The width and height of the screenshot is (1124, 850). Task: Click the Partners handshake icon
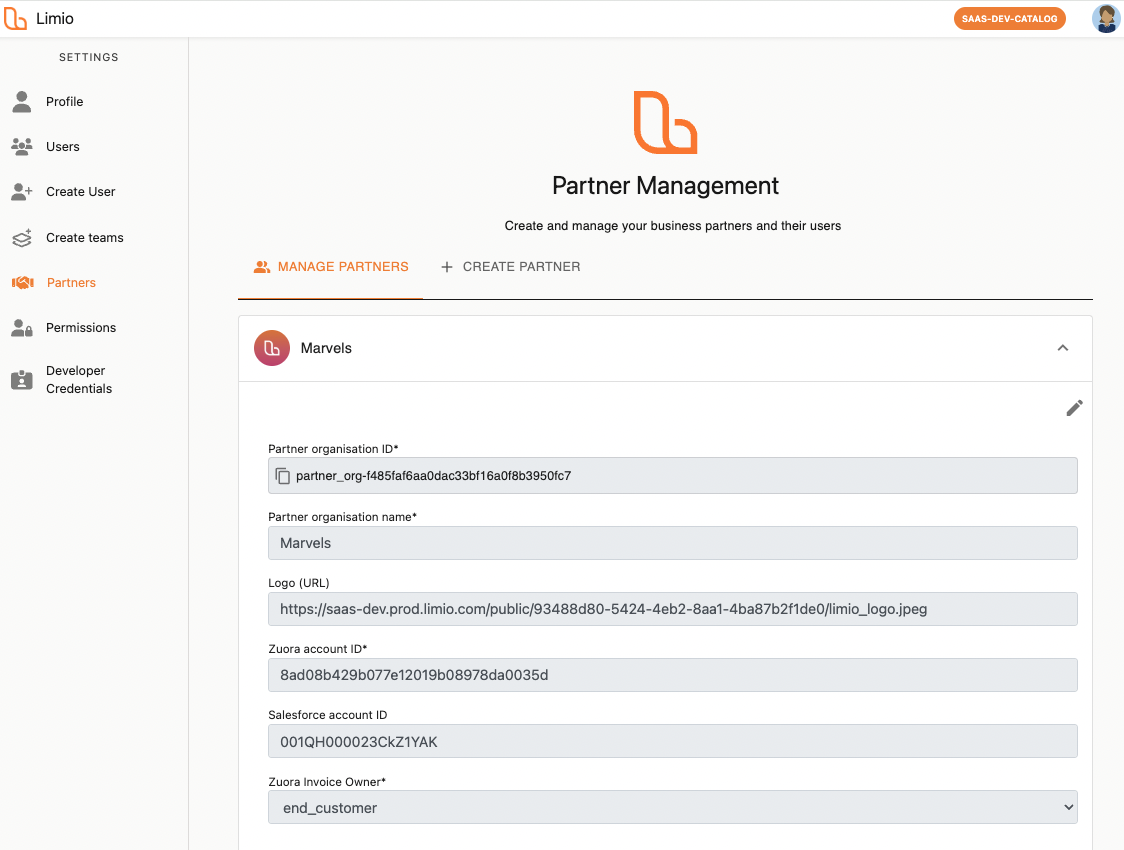(x=22, y=282)
